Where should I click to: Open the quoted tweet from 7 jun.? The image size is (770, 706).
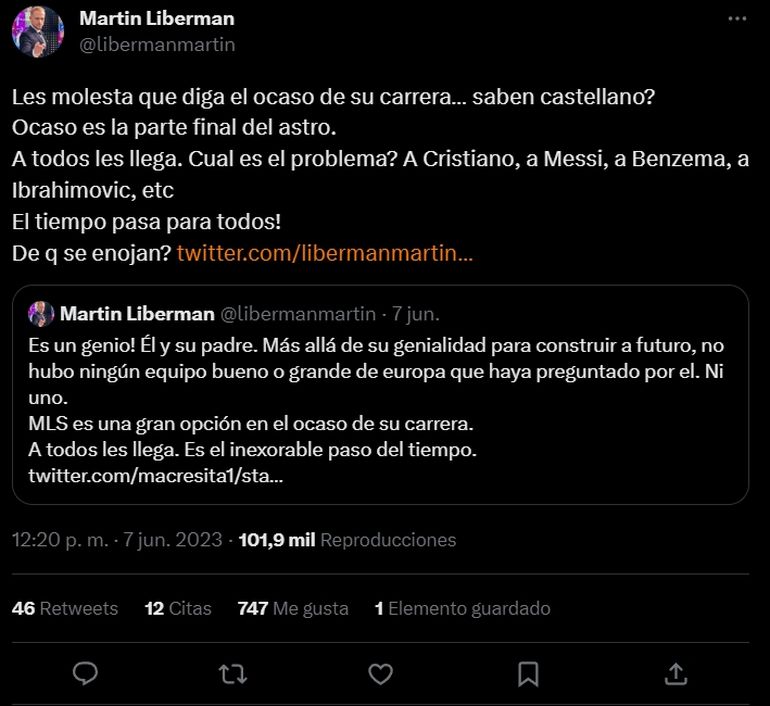380,400
